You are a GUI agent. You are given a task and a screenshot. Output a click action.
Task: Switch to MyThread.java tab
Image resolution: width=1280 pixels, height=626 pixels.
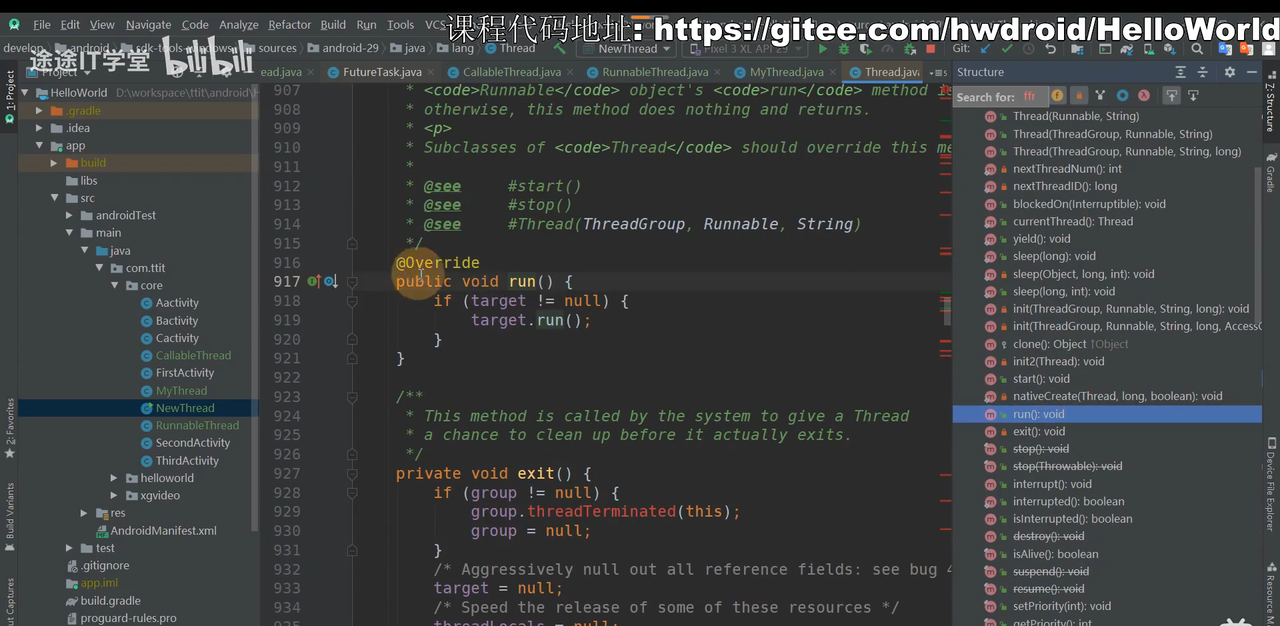(x=787, y=72)
